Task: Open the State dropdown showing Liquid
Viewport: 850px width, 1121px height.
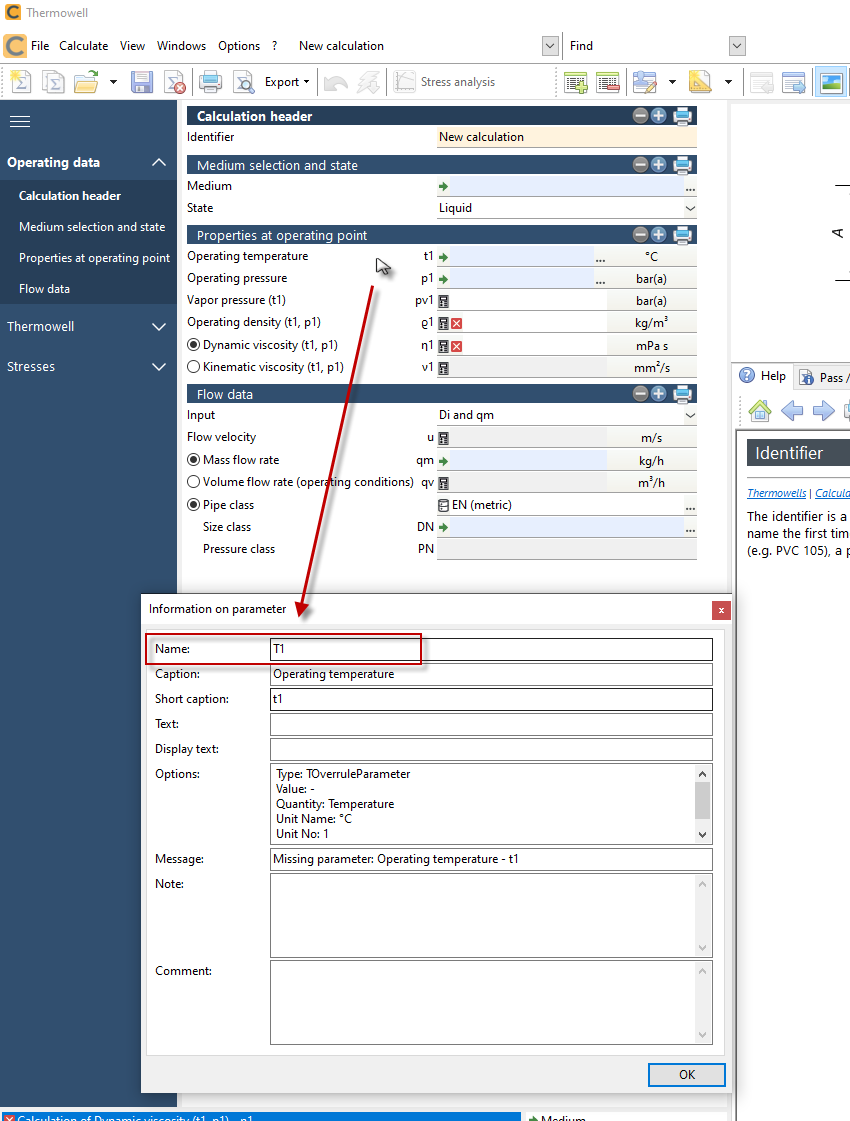Action: [688, 208]
